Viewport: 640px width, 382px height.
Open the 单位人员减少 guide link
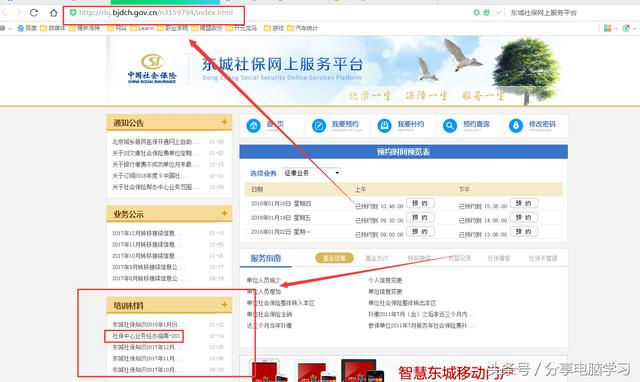[x=264, y=280]
